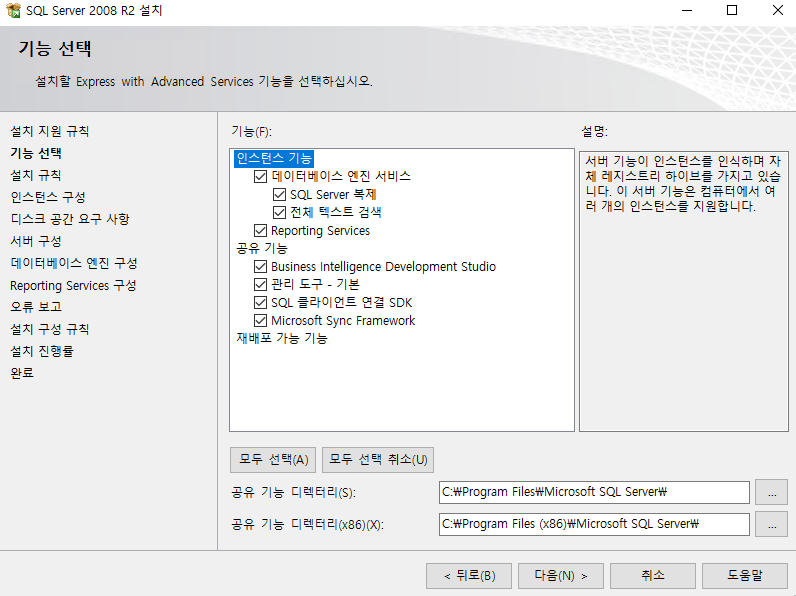Screen dimensions: 796x596
Task: Select the SQL Server 복제 label text
Action: (x=333, y=194)
